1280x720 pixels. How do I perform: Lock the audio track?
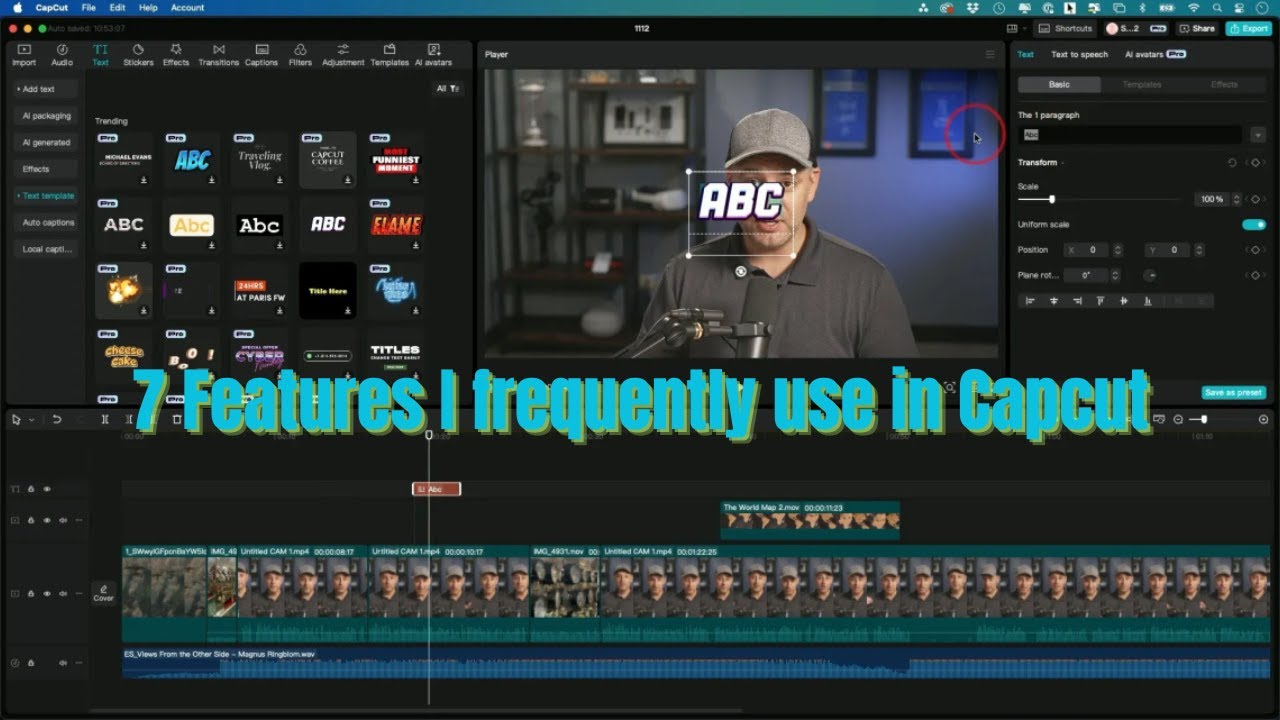tap(31, 662)
